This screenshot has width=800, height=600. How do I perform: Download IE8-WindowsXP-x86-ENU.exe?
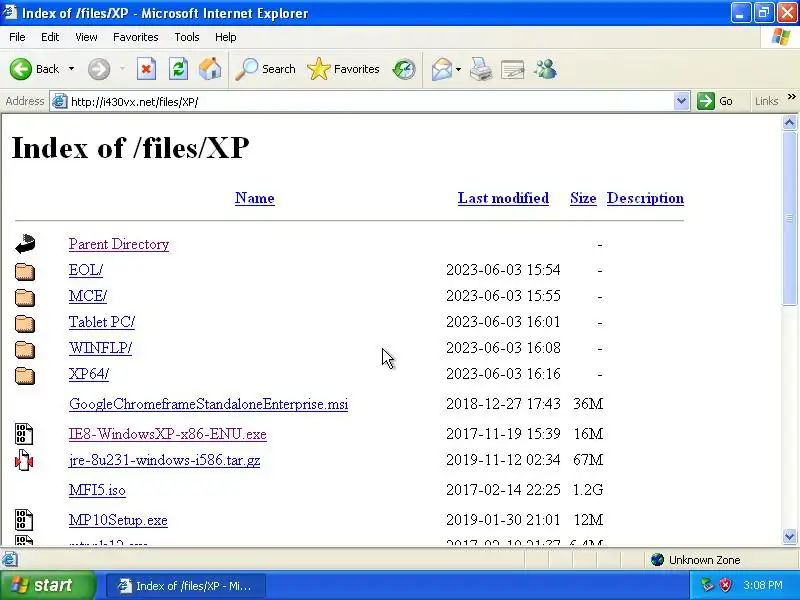(167, 434)
